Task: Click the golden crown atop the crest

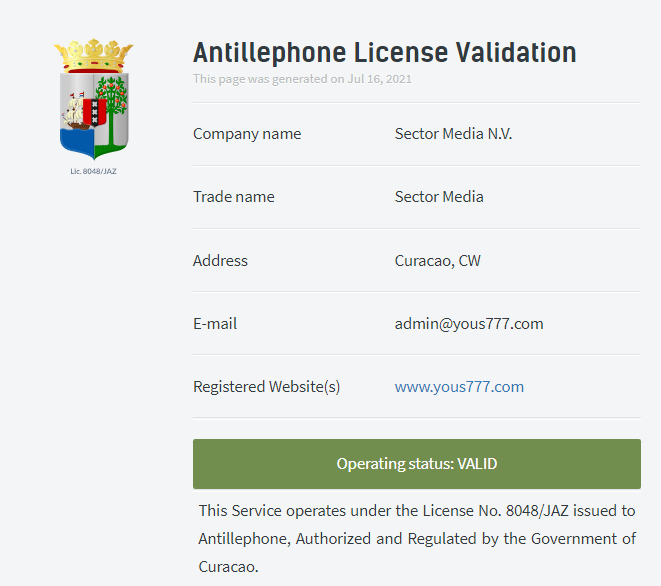Action: [x=94, y=56]
